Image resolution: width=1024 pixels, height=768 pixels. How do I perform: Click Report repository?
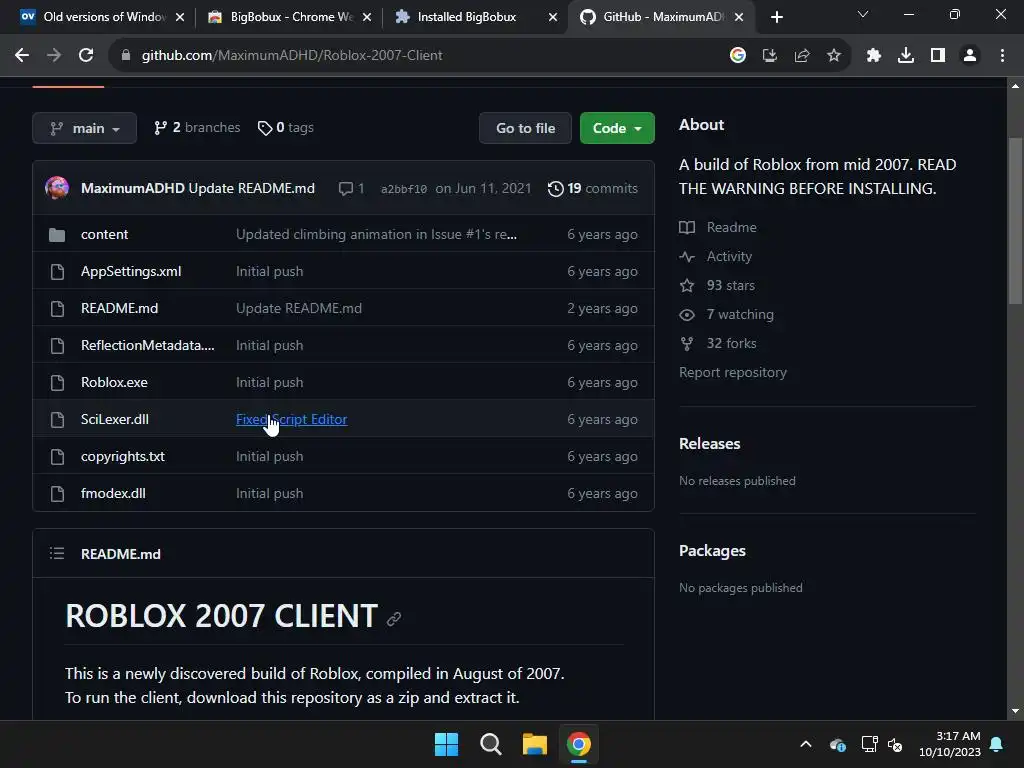click(733, 372)
